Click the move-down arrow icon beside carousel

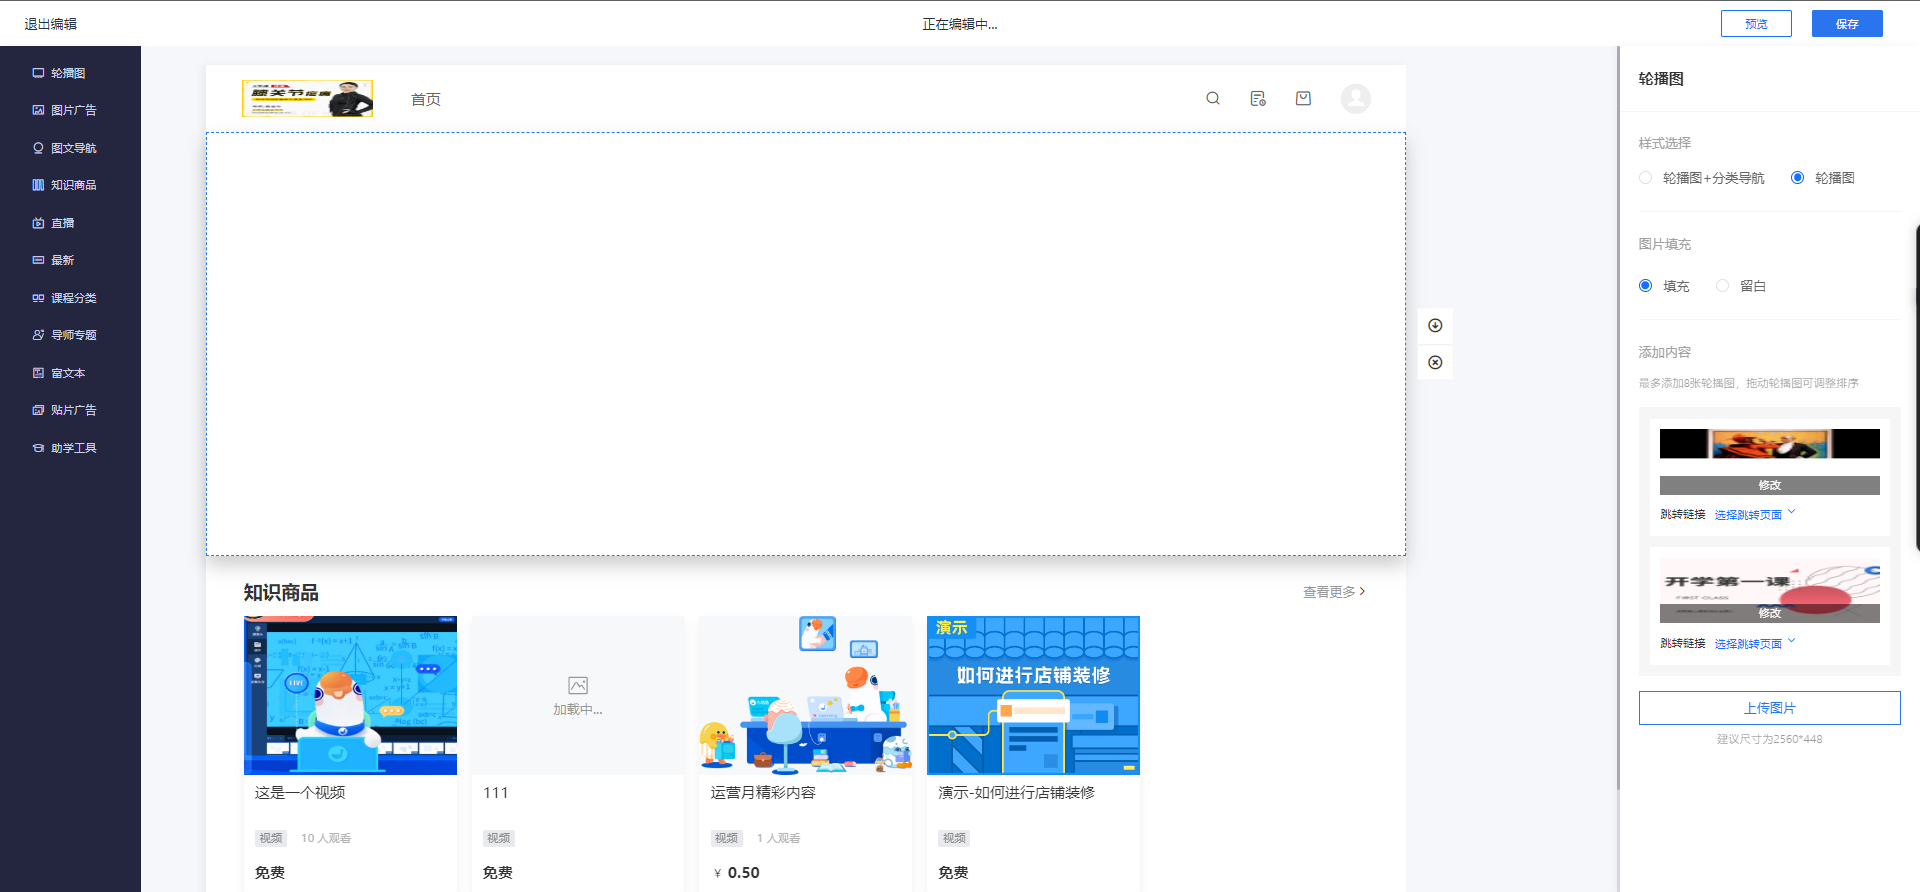click(1435, 325)
